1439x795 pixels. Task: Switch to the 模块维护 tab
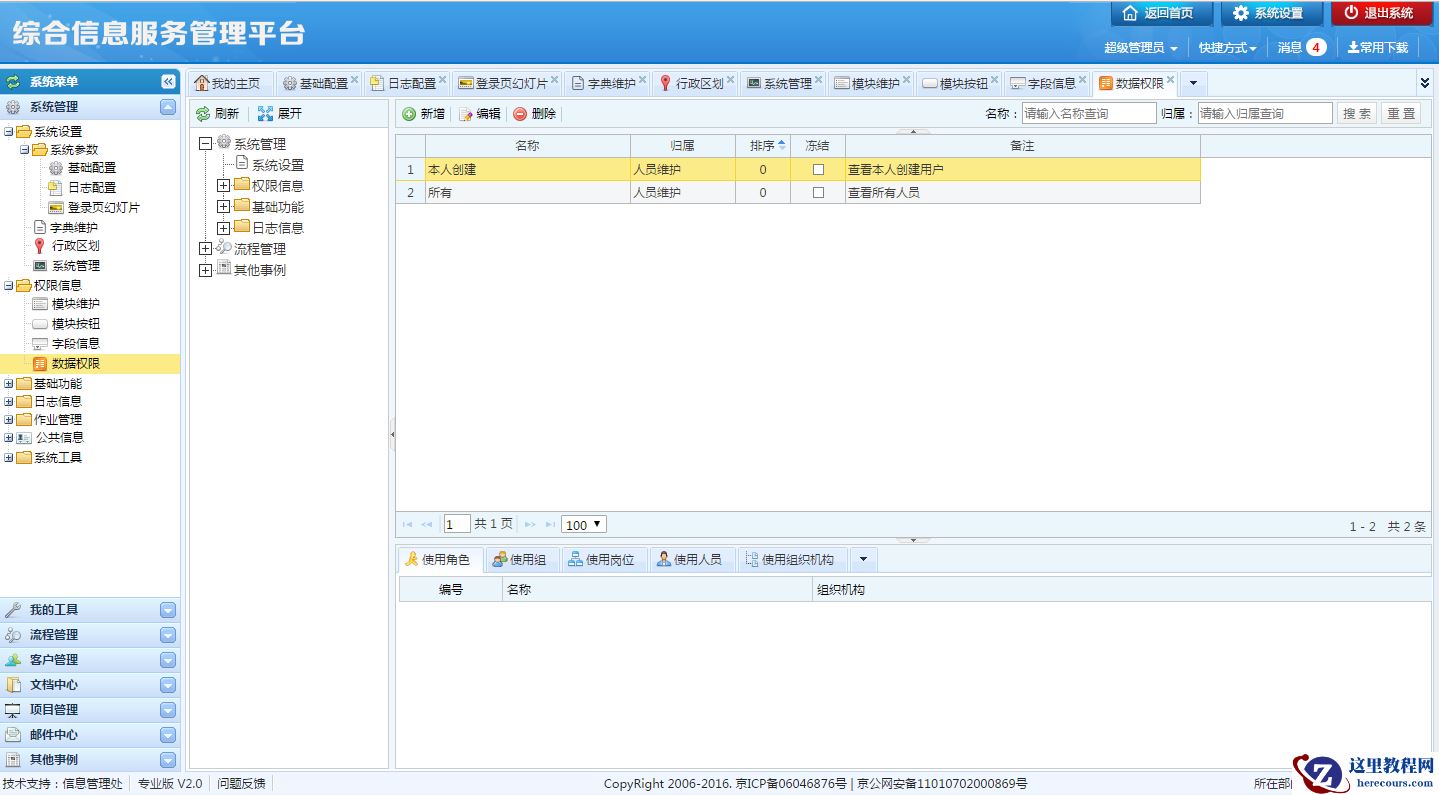867,83
